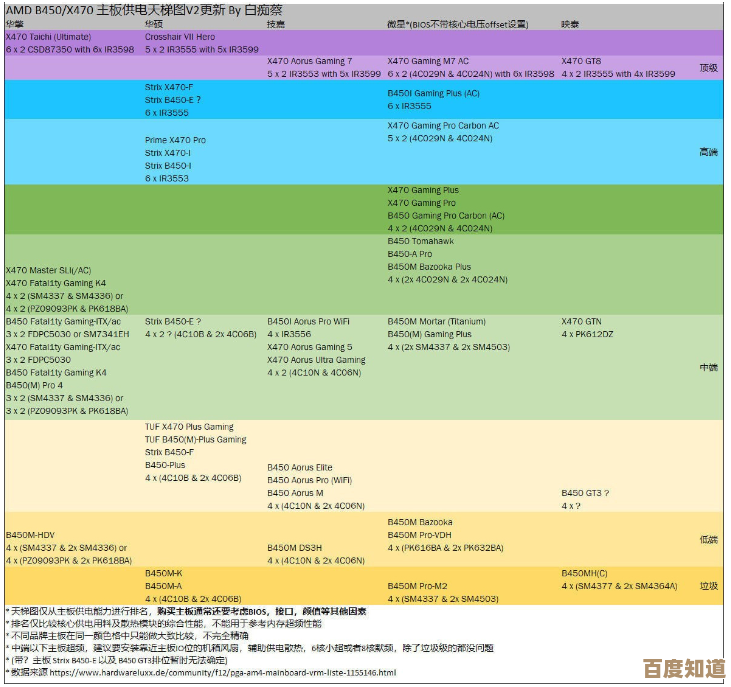The image size is (731, 687).
Task: Click the 百度知道 watermark logo
Action: (684, 666)
